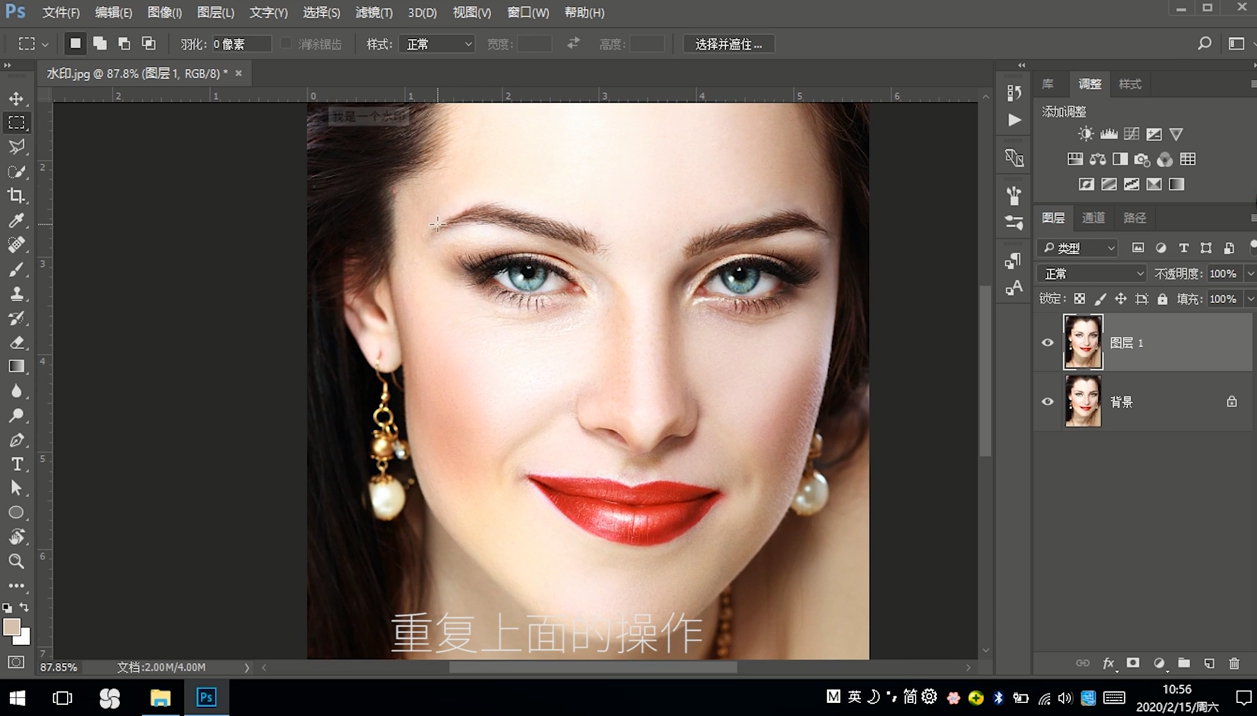The width and height of the screenshot is (1257, 716).
Task: Switch to the 路径 tab
Action: [1135, 218]
